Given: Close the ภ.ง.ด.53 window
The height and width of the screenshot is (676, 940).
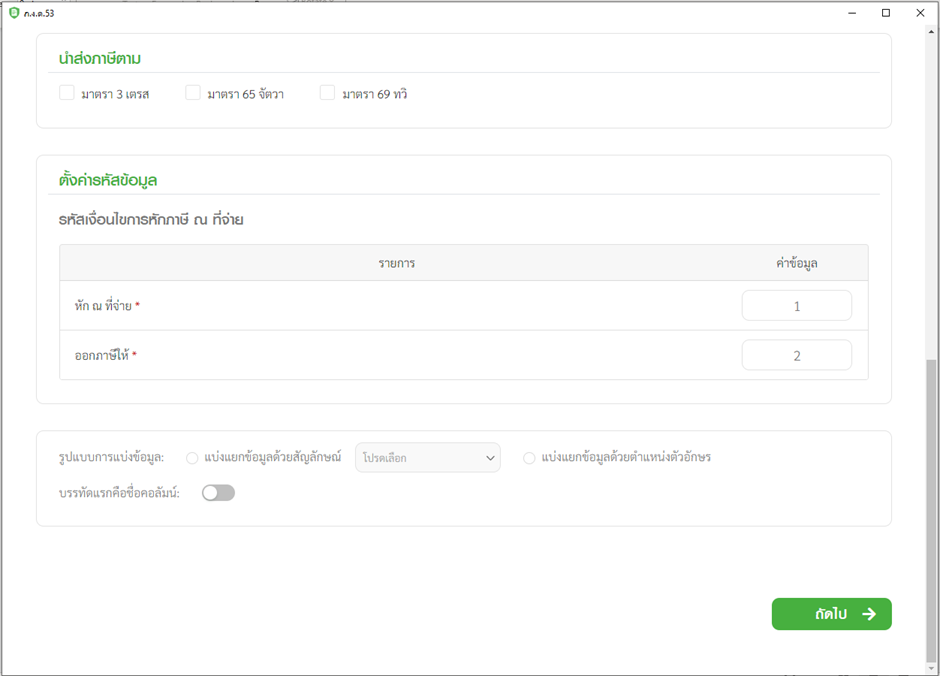Looking at the screenshot, I should click(920, 13).
